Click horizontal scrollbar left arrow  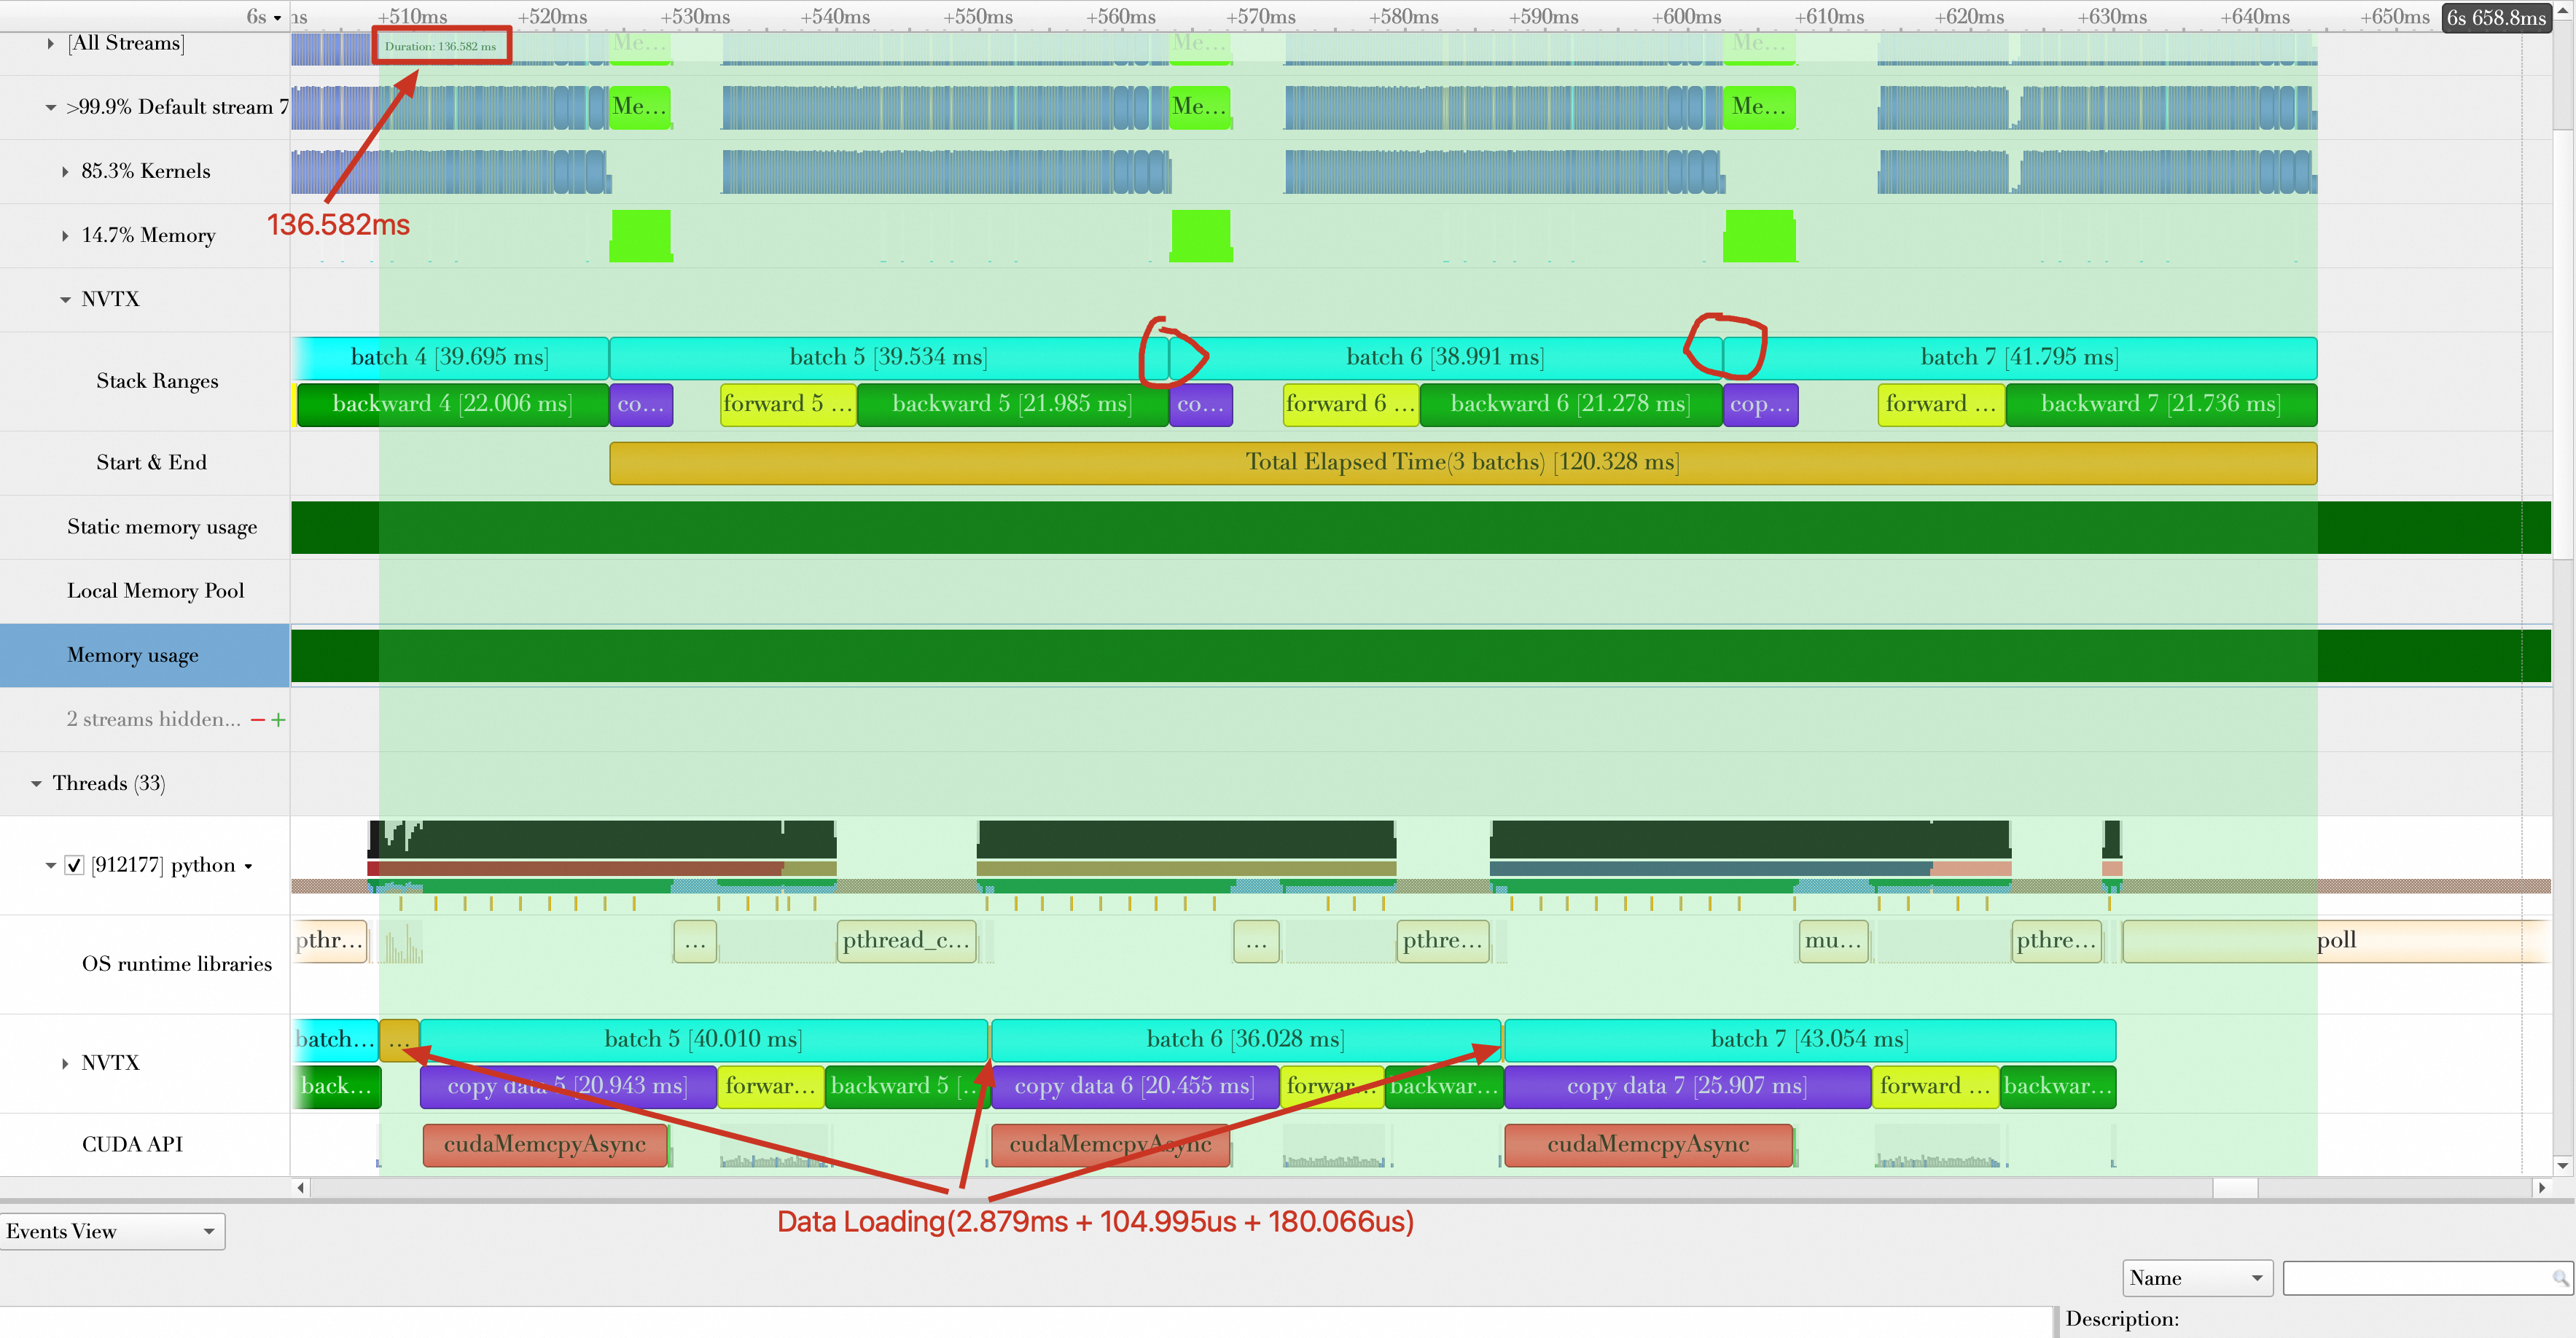pyautogui.click(x=301, y=1188)
